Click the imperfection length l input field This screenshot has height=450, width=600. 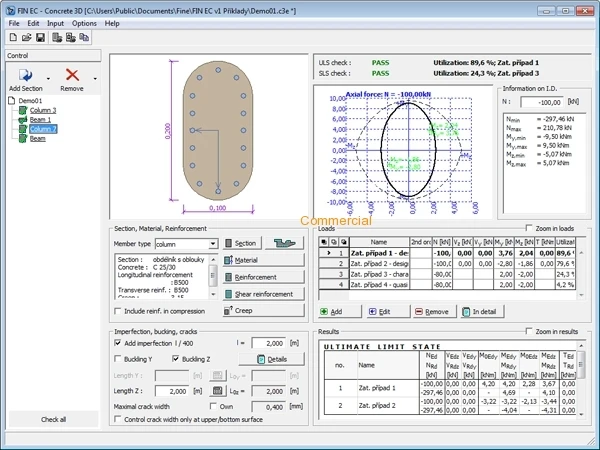[x=269, y=343]
